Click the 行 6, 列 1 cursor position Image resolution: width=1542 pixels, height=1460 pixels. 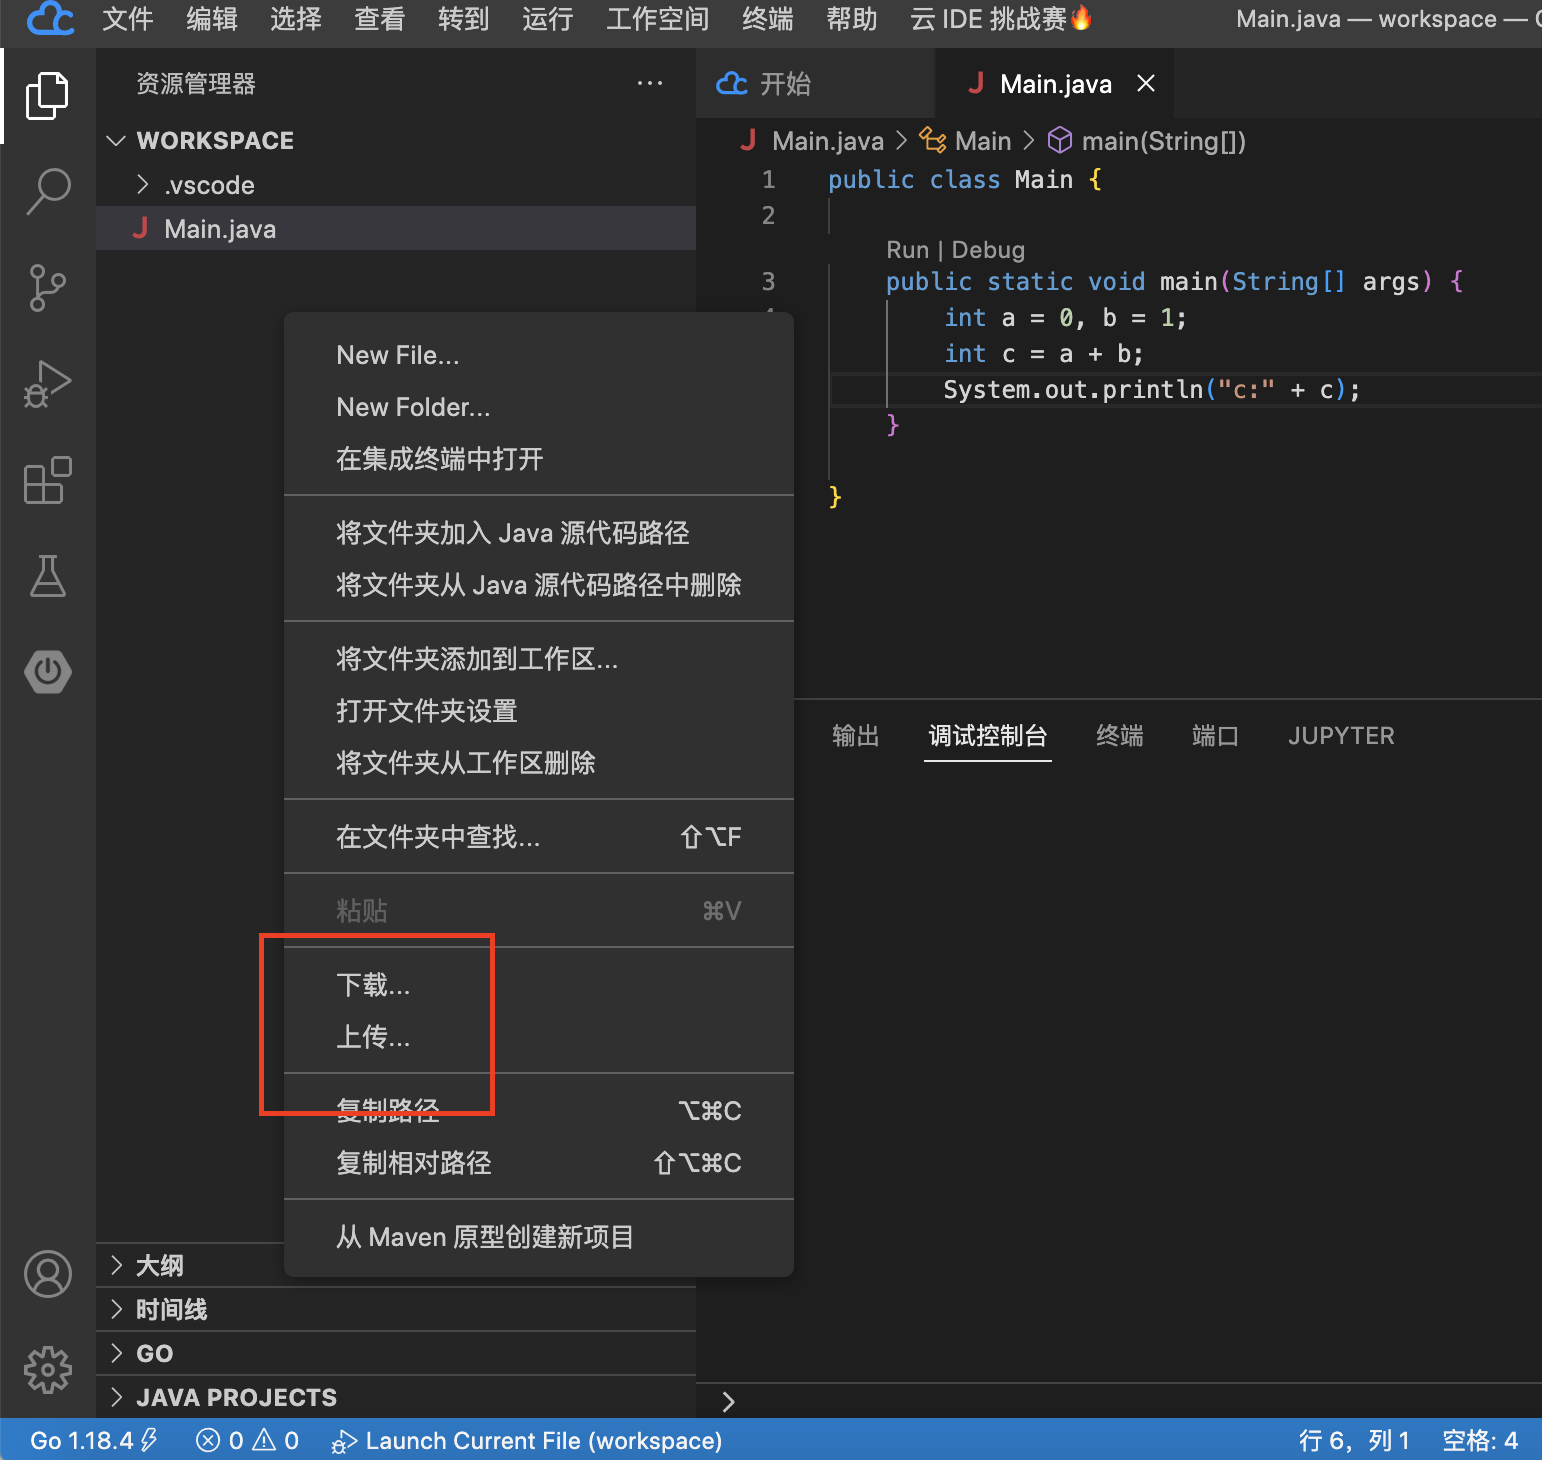pos(1354,1440)
